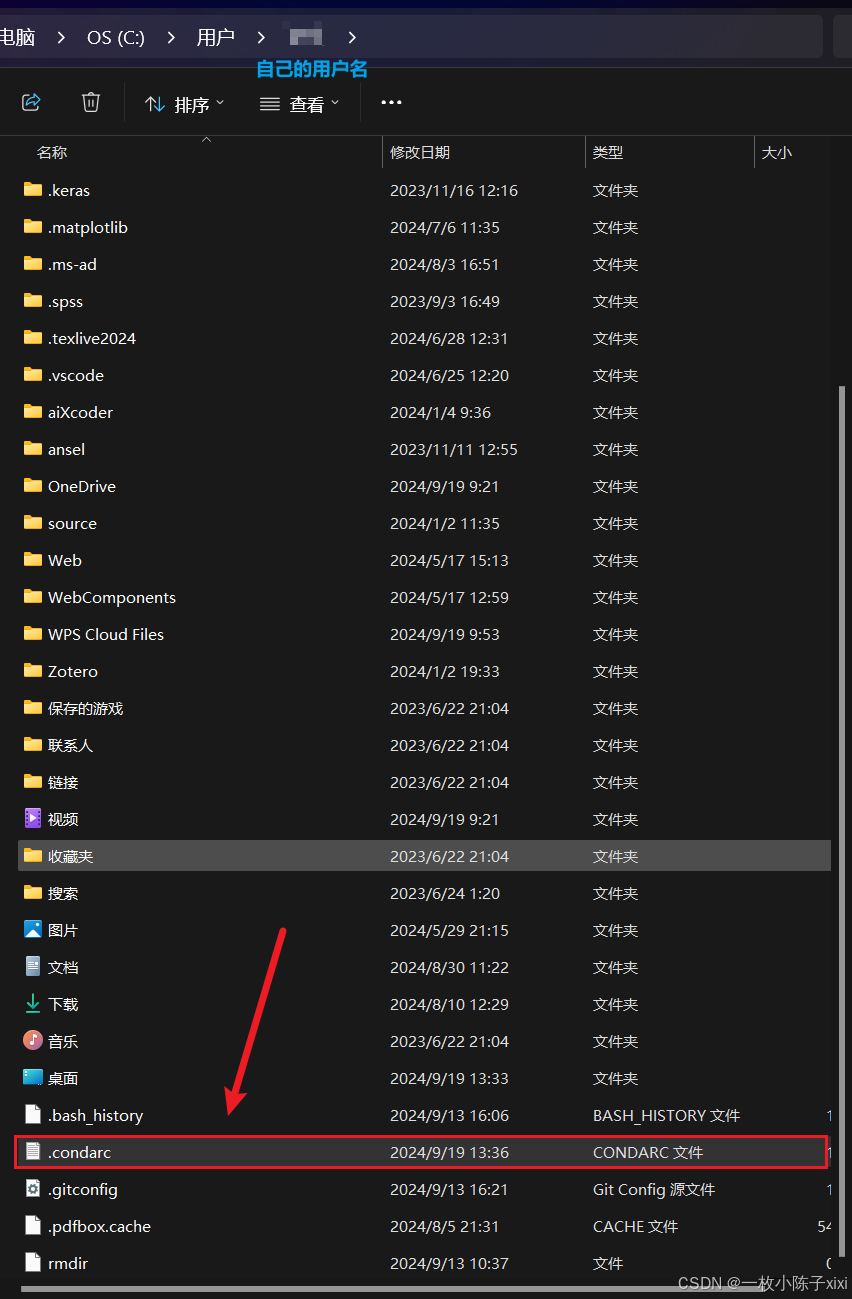This screenshot has width=852, height=1299.
Task: Go to 用户 folder in breadcrumb
Action: coord(215,38)
